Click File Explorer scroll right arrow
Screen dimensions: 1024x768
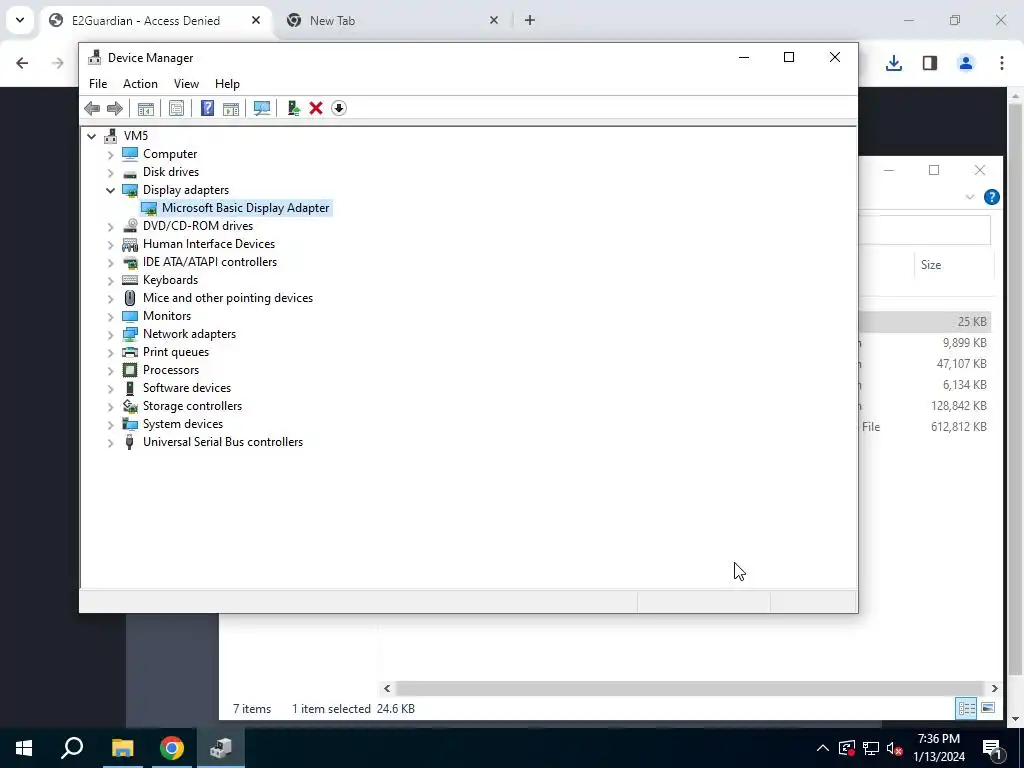[x=994, y=688]
